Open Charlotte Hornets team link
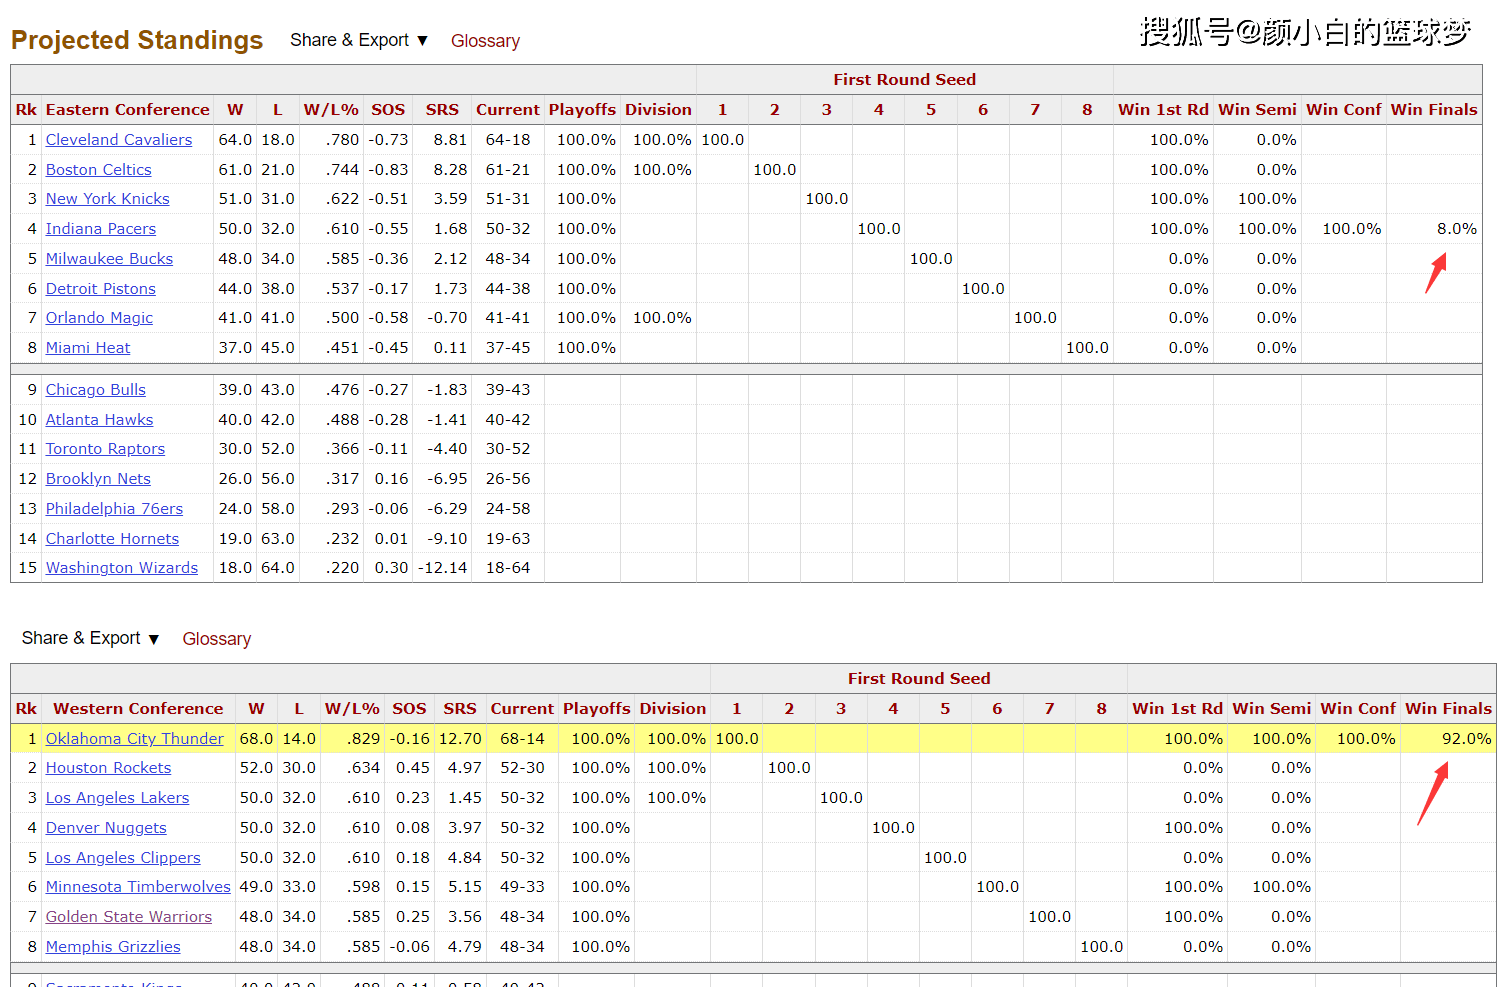 pyautogui.click(x=113, y=539)
